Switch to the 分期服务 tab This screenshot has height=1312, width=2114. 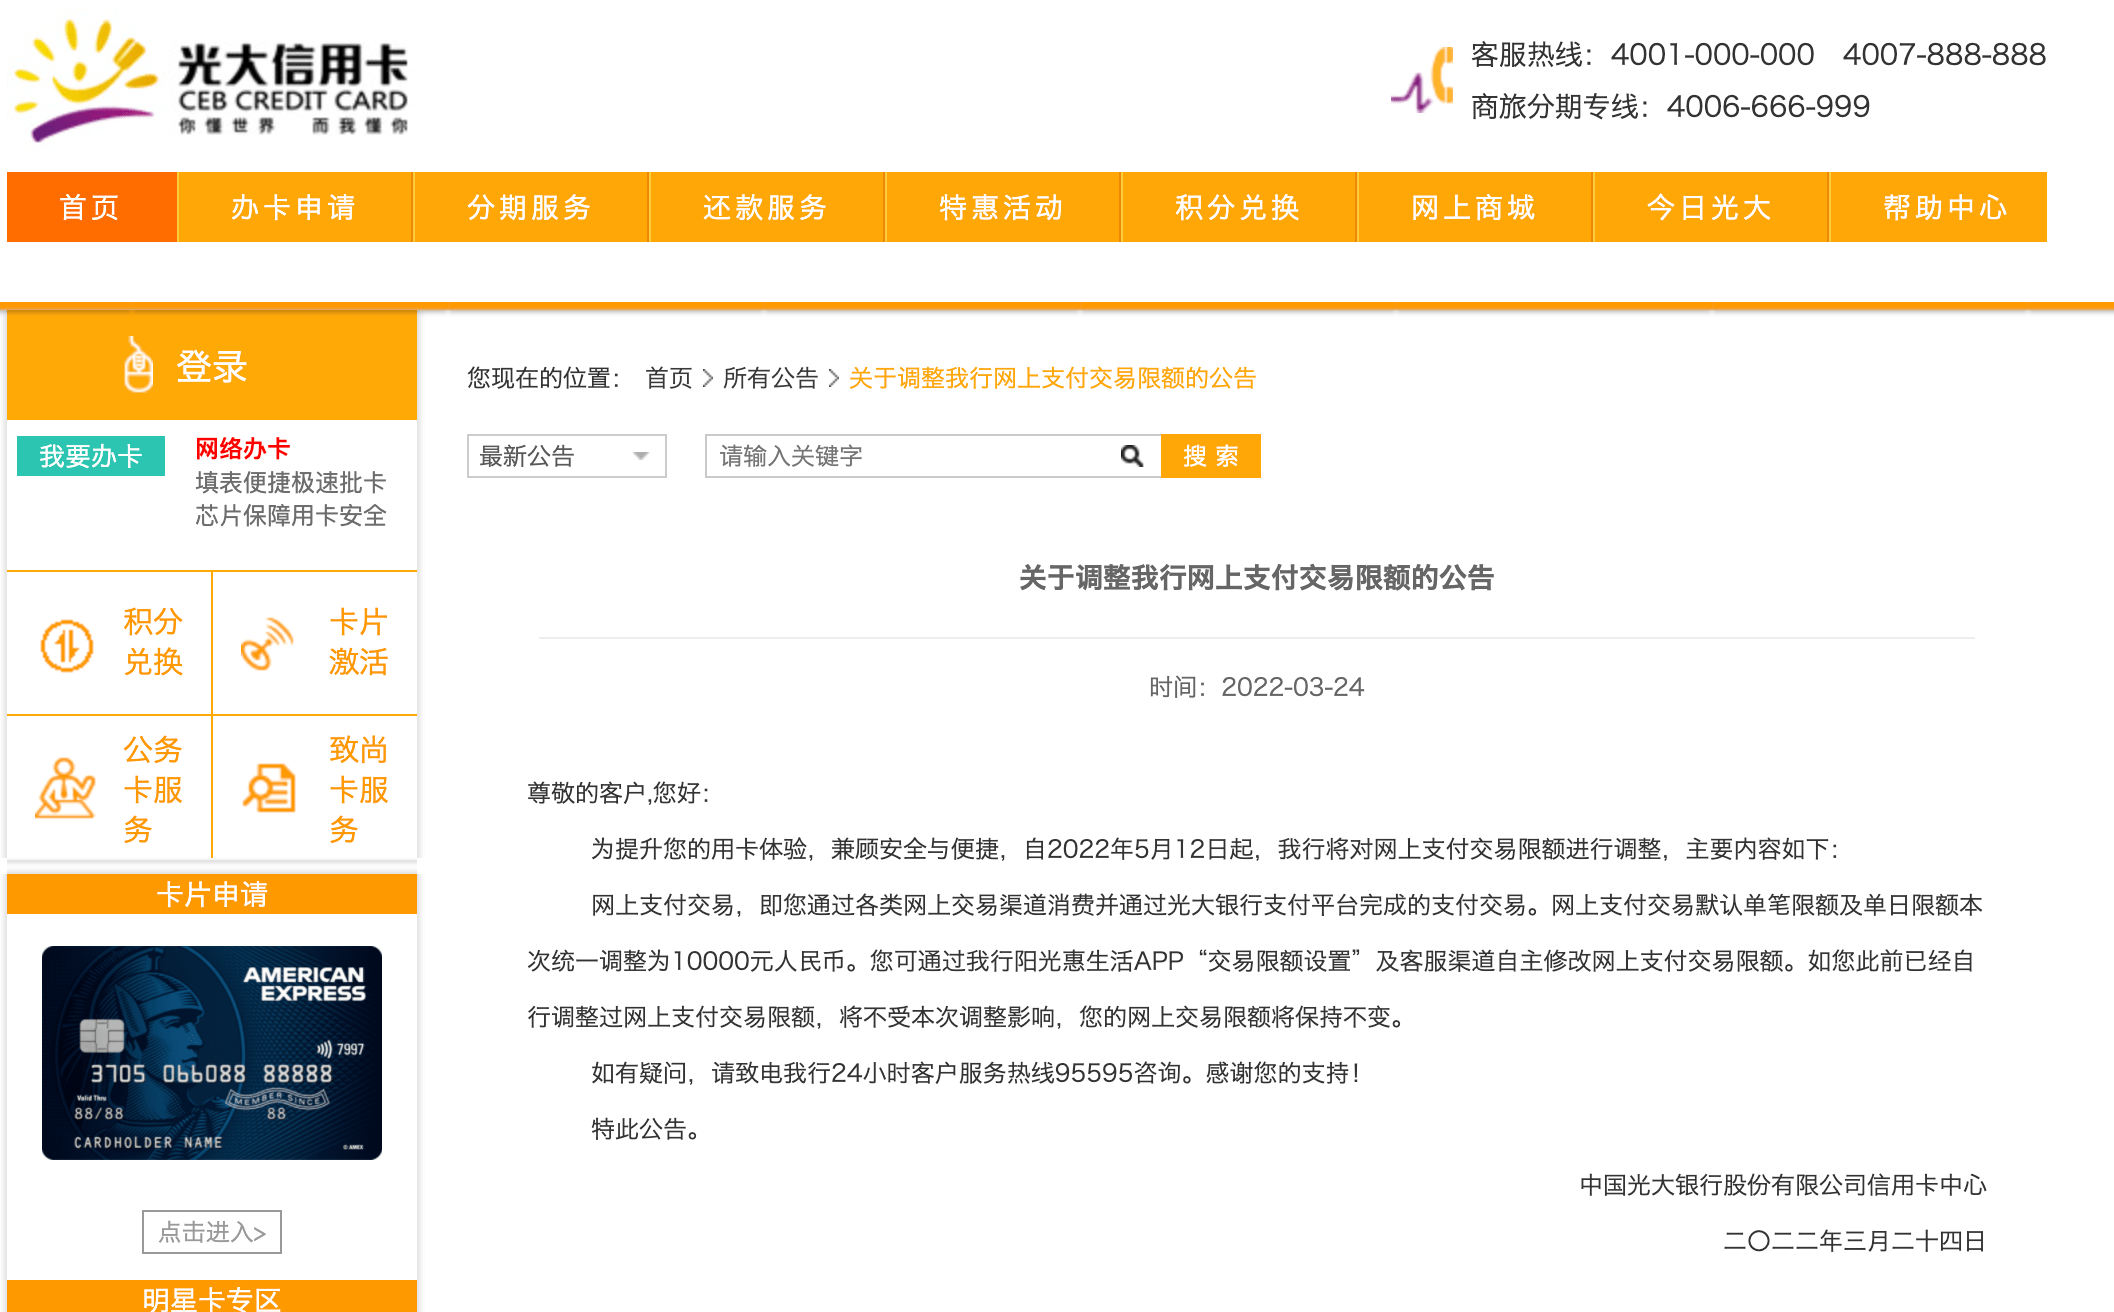[x=530, y=207]
